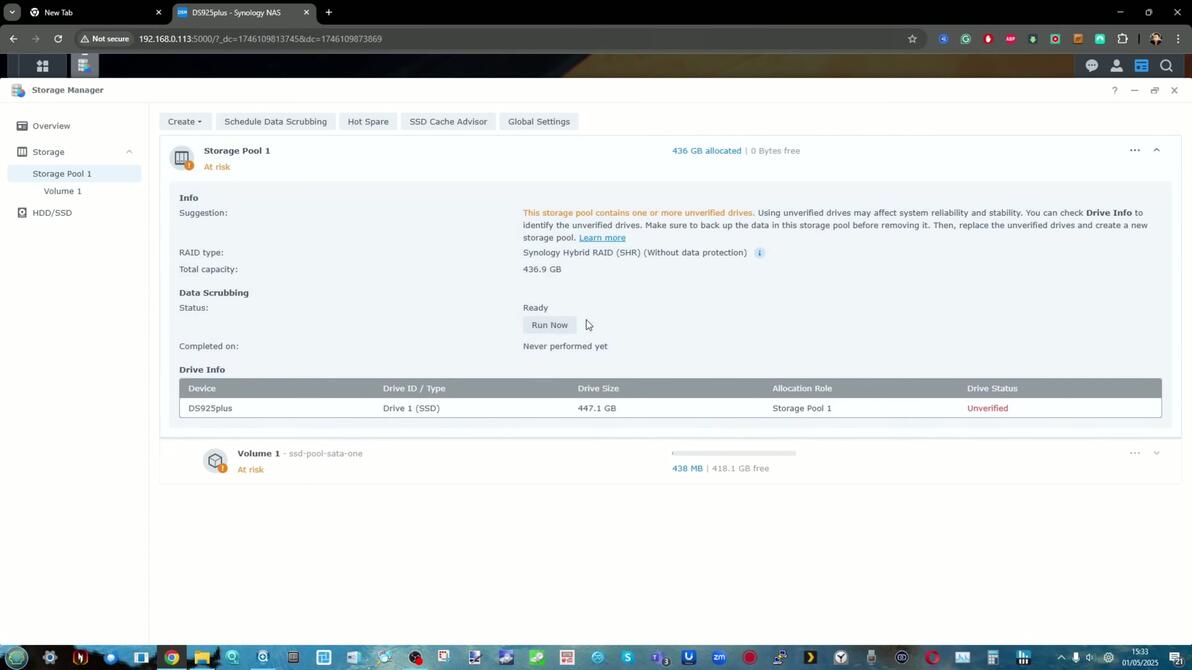The image size is (1192, 670).
Task: Click the Storage Manager help question mark
Action: click(x=1114, y=90)
